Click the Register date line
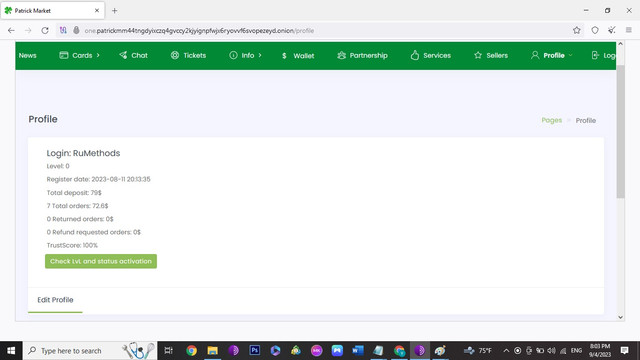640x360 pixels. 98,179
